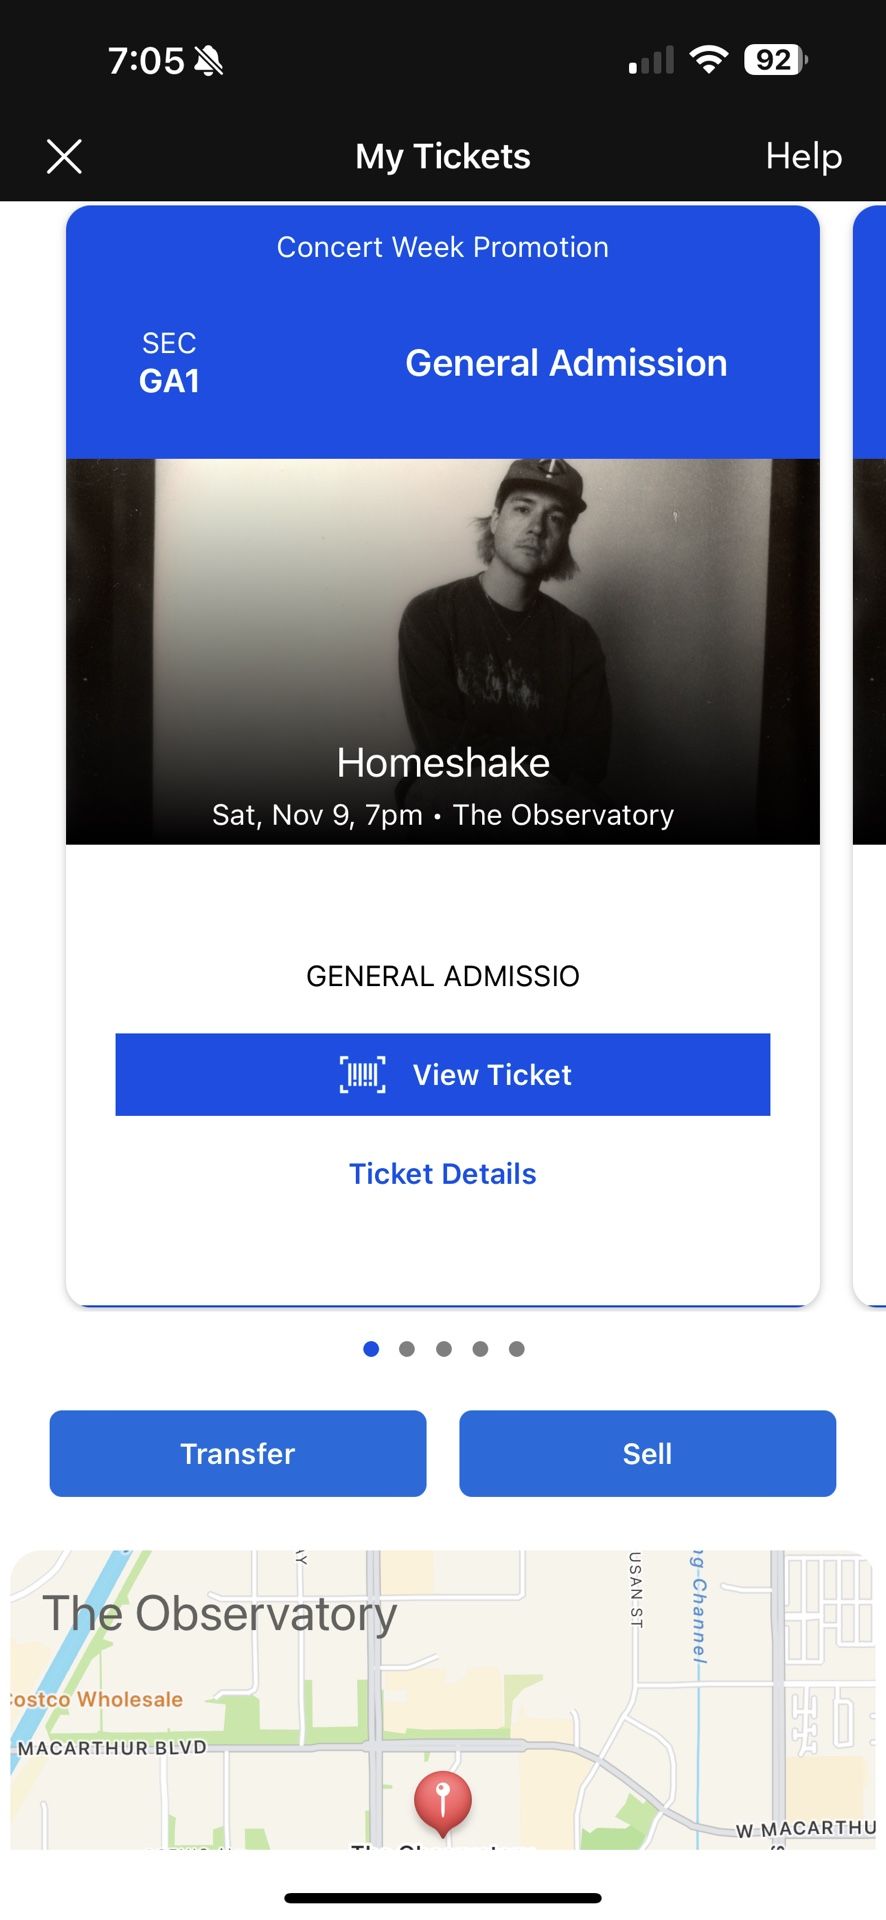Select the fourth ticket page dot
This screenshot has width=886, height=1920.
click(x=480, y=1349)
